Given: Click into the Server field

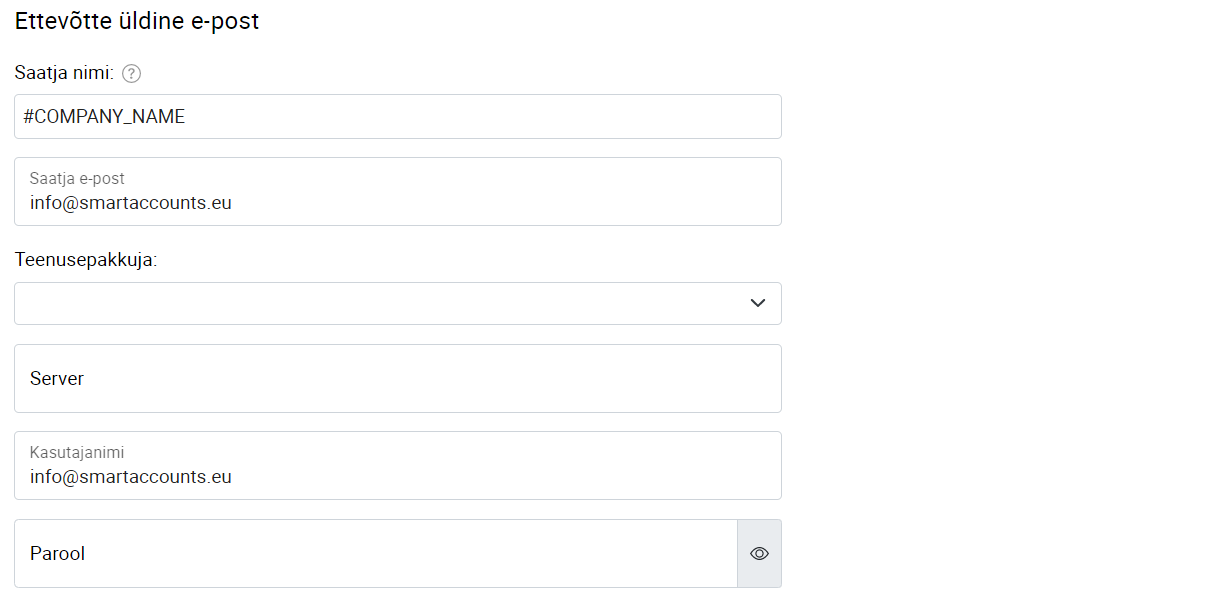Looking at the screenshot, I should [x=398, y=378].
